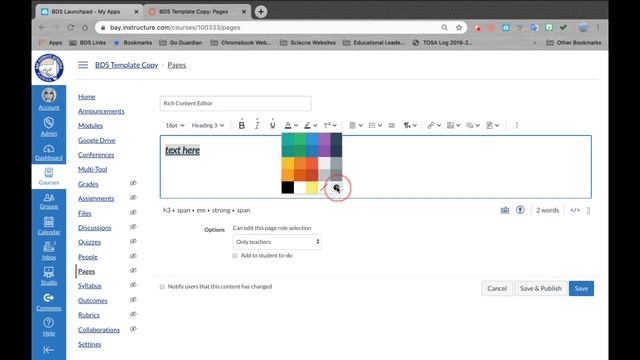Click the insert image icon
The width and height of the screenshot is (640, 360).
click(450, 125)
